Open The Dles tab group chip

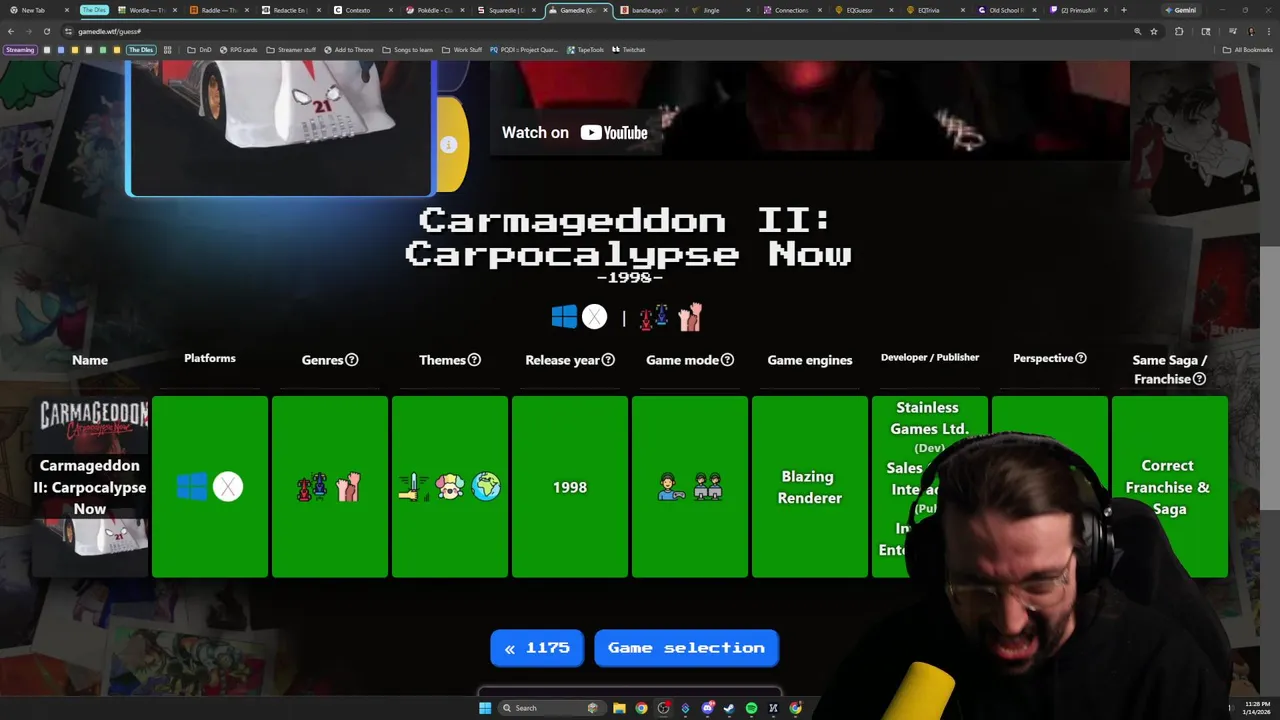[x=94, y=10]
